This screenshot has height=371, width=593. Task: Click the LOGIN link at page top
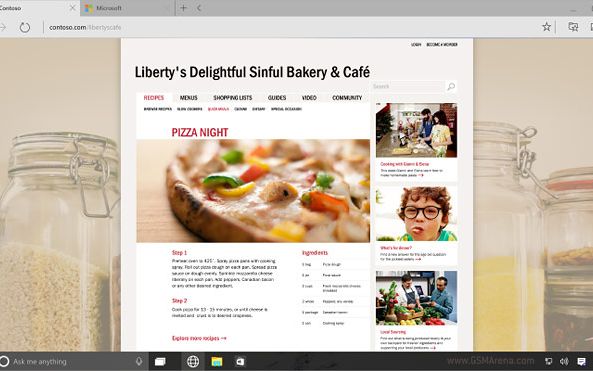pos(416,45)
